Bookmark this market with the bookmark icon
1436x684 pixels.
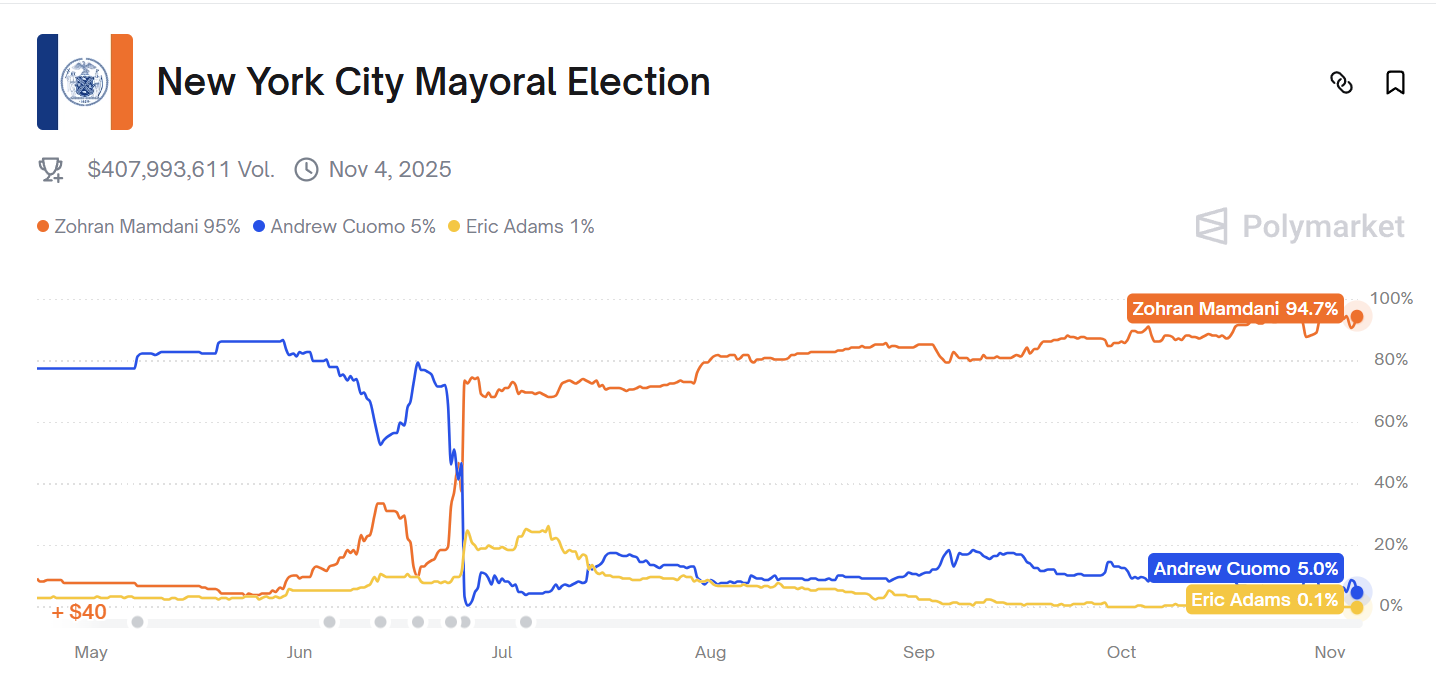pyautogui.click(x=1395, y=83)
